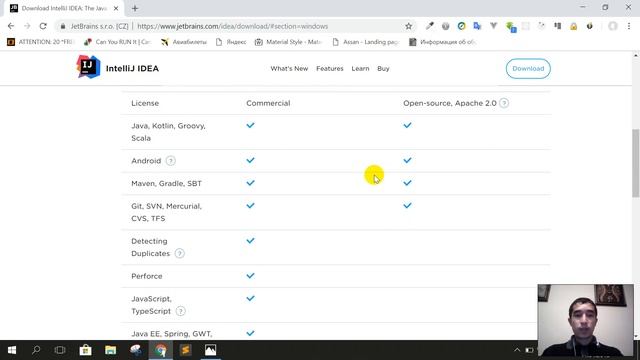640x360 pixels.
Task: Open File Explorer from the taskbar
Action: click(110, 350)
